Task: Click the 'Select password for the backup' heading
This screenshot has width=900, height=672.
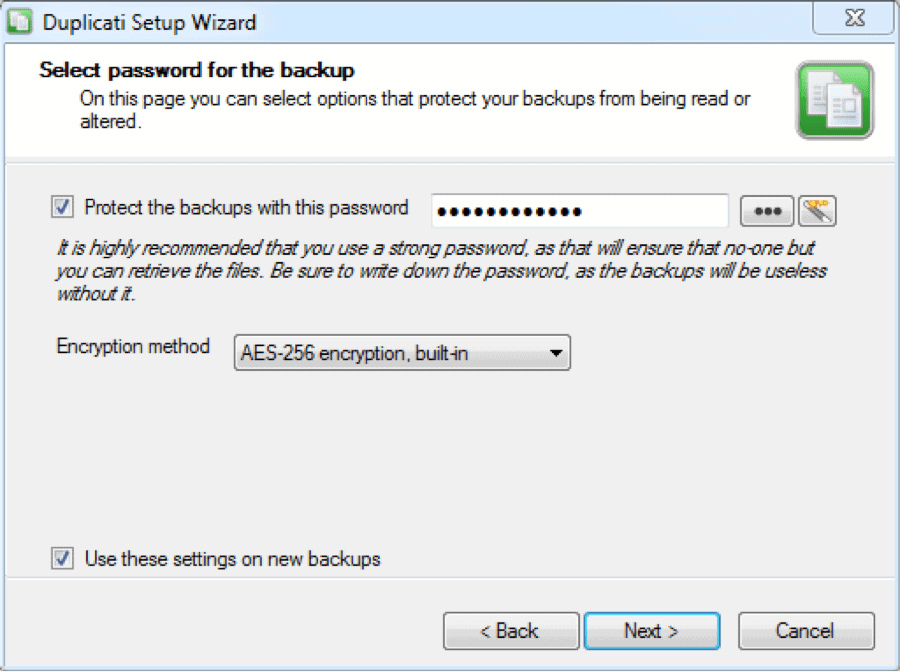Action: pyautogui.click(x=197, y=70)
